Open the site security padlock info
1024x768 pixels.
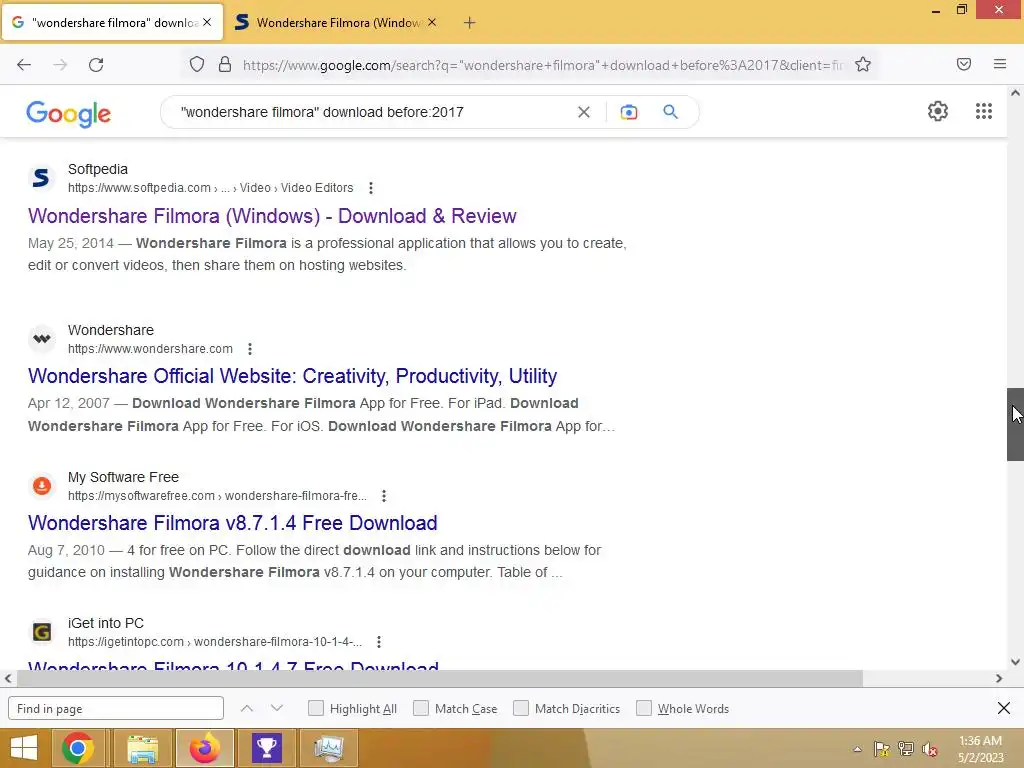click(x=225, y=65)
